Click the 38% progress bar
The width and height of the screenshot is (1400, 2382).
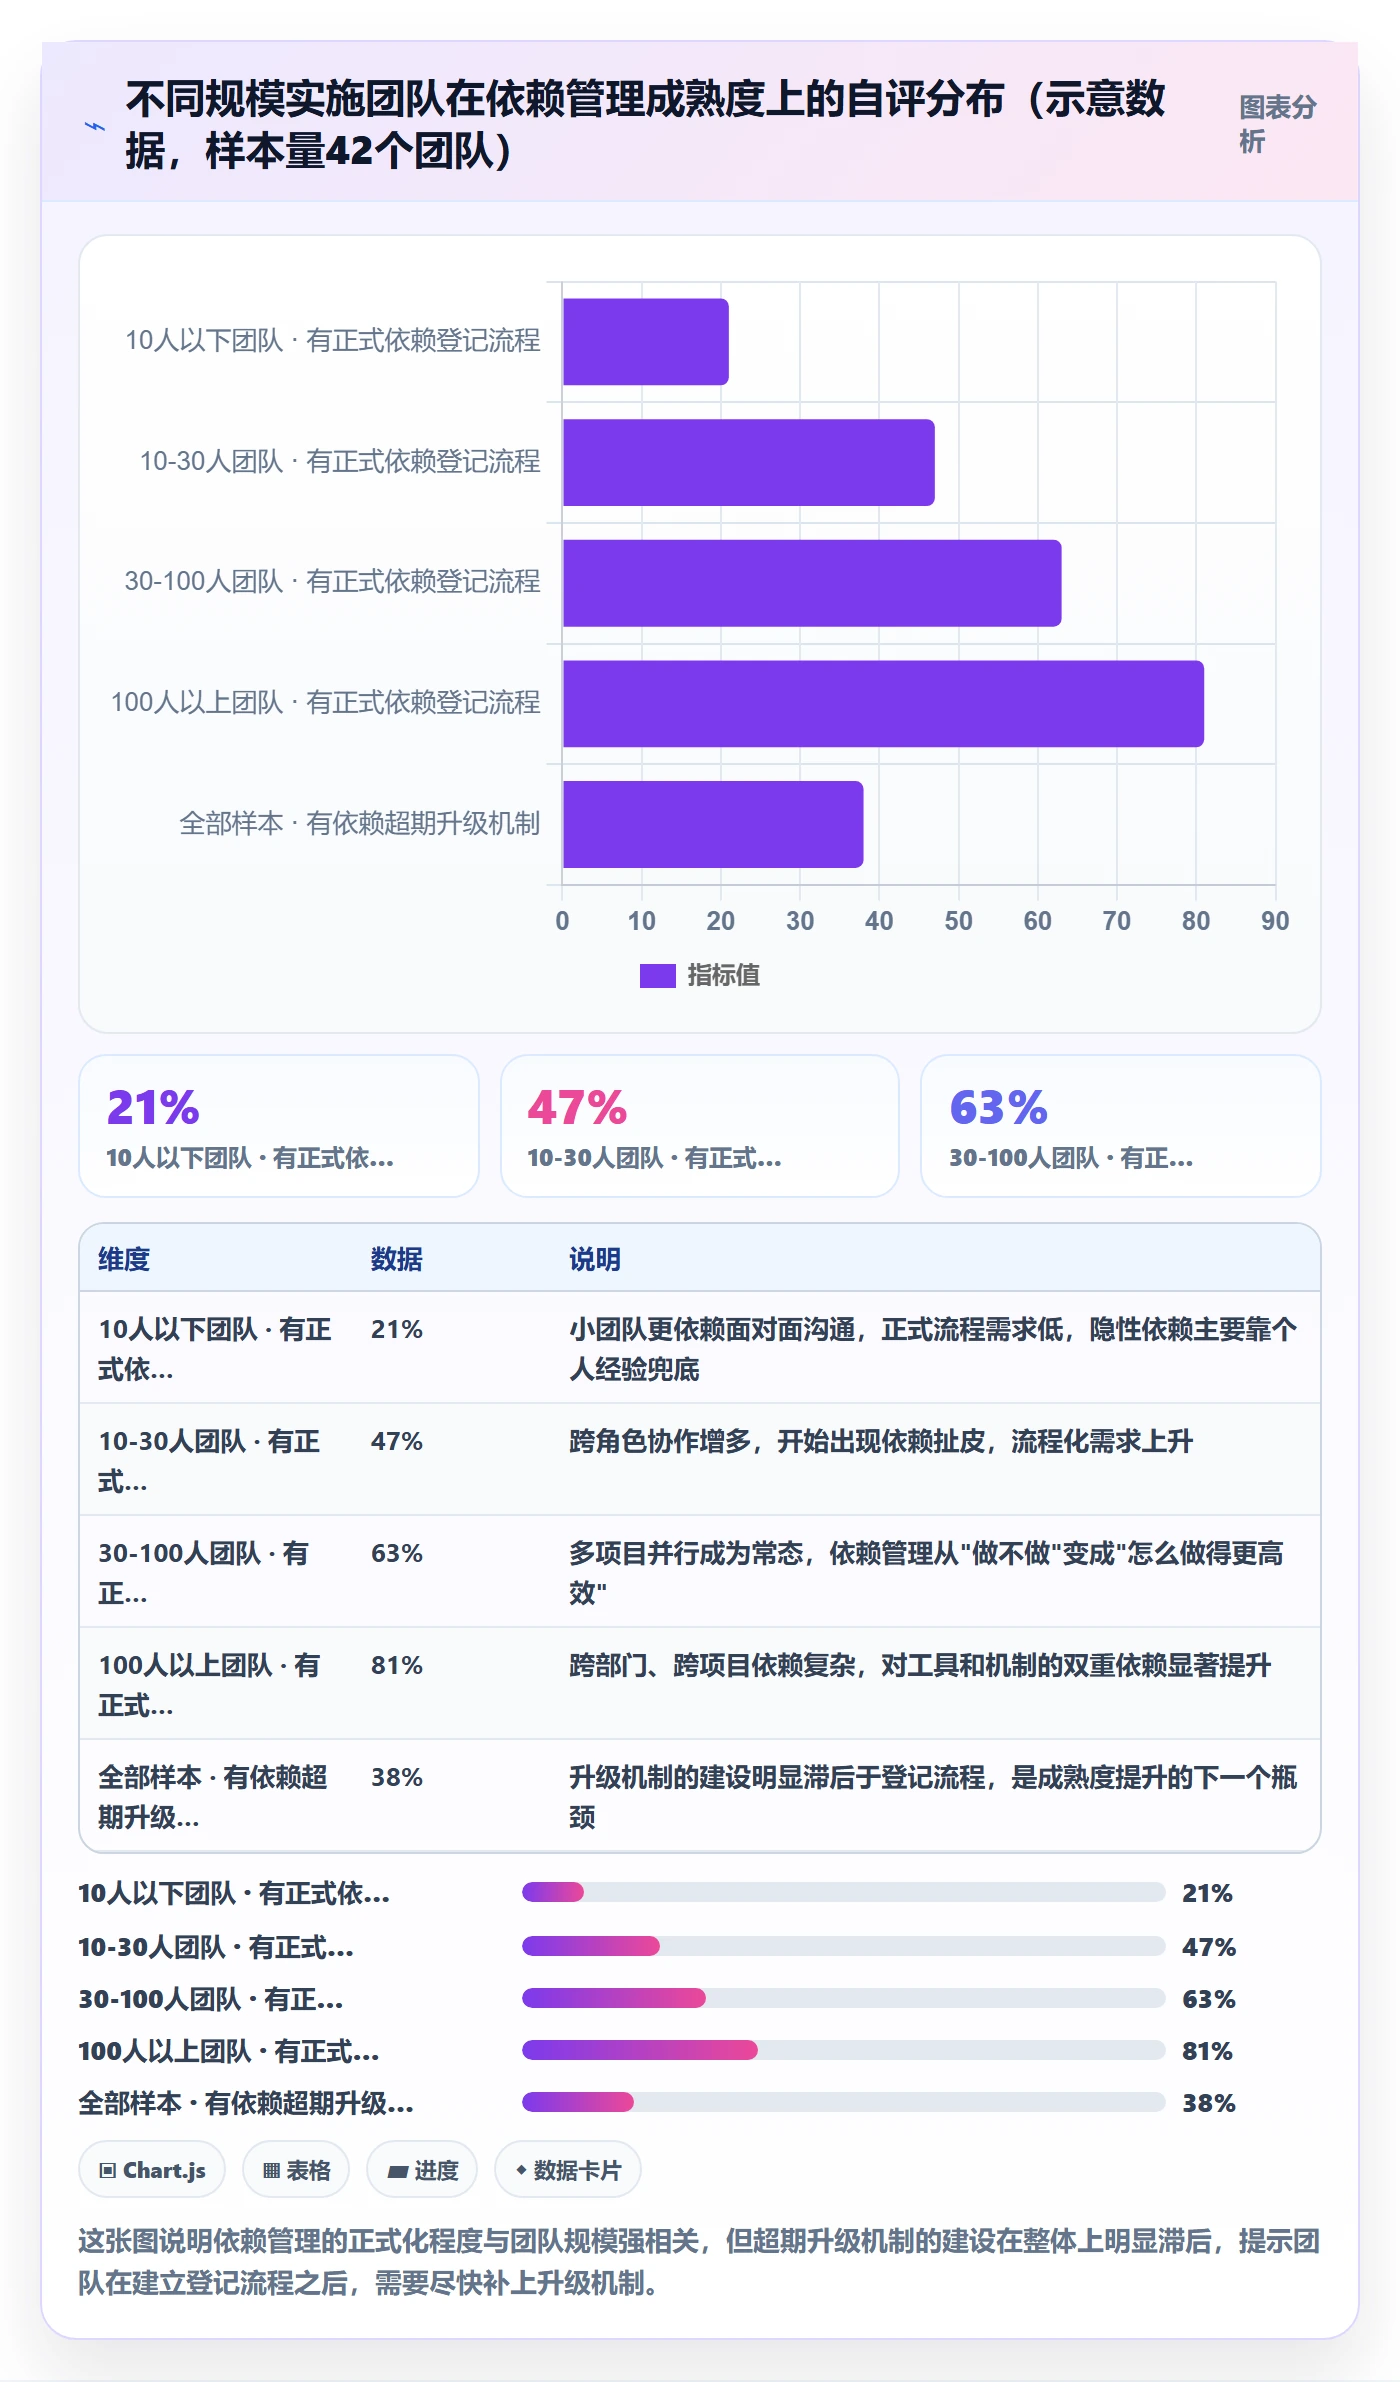point(844,2102)
